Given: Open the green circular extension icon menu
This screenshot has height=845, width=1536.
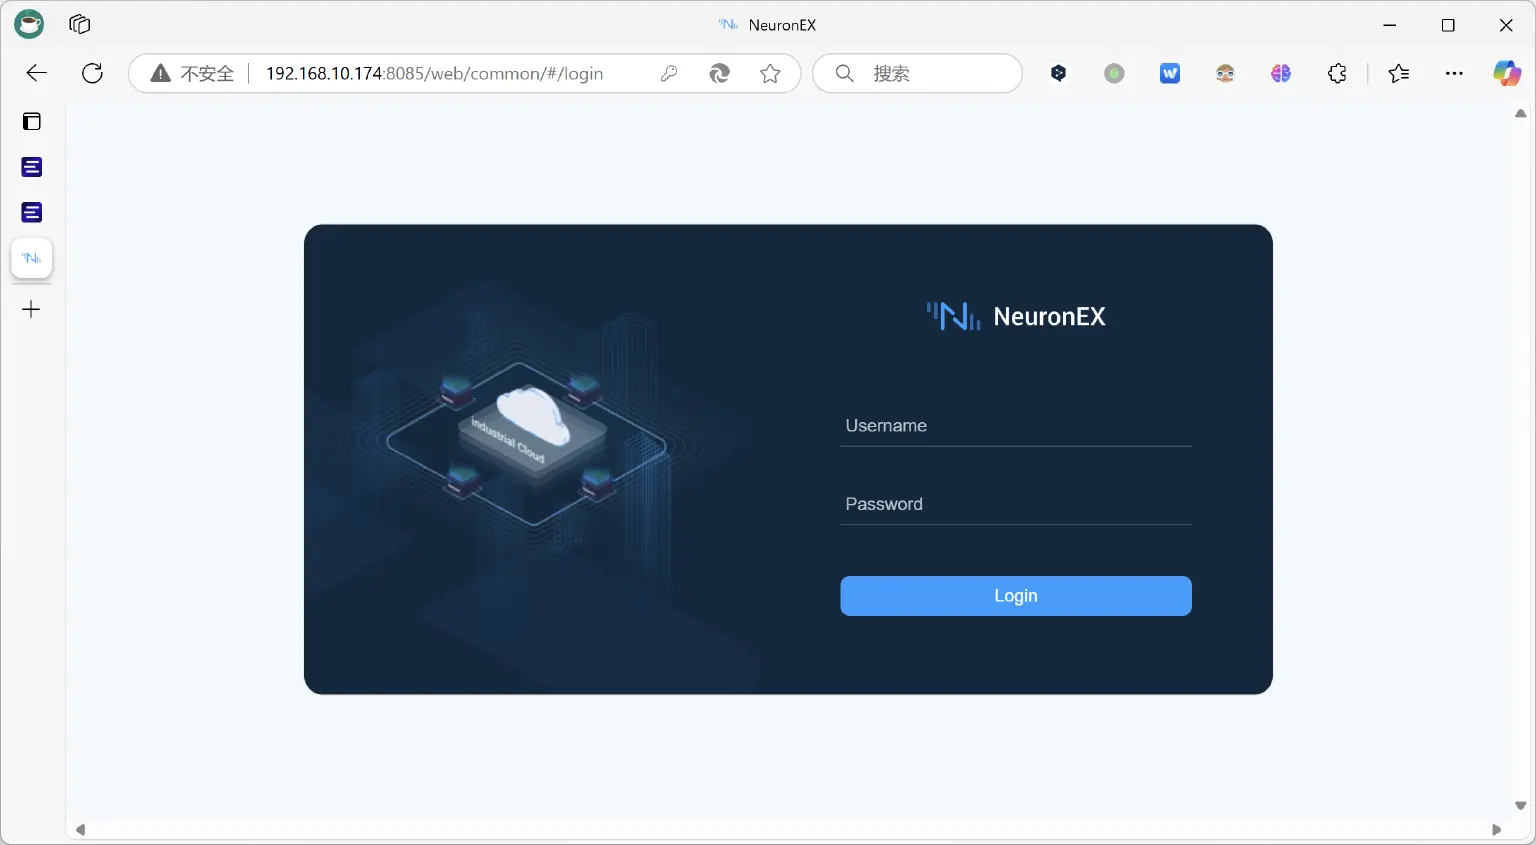Looking at the screenshot, I should pyautogui.click(x=1114, y=73).
